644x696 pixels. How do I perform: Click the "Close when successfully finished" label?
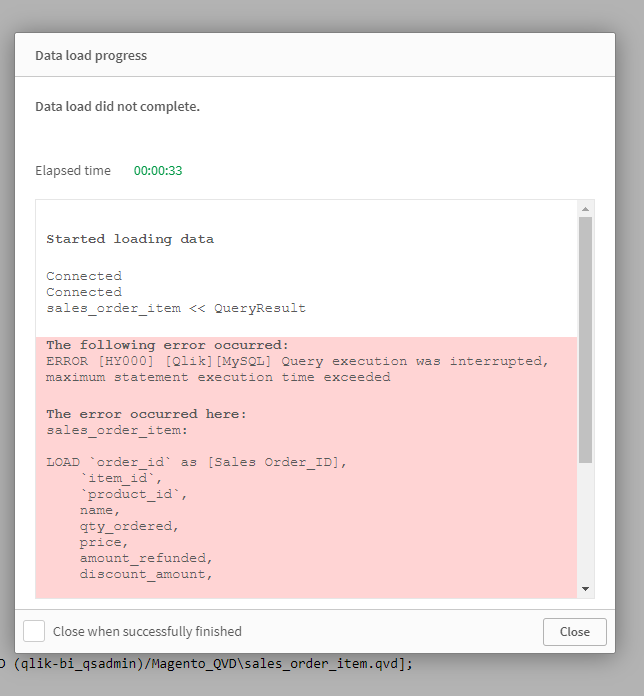(147, 631)
